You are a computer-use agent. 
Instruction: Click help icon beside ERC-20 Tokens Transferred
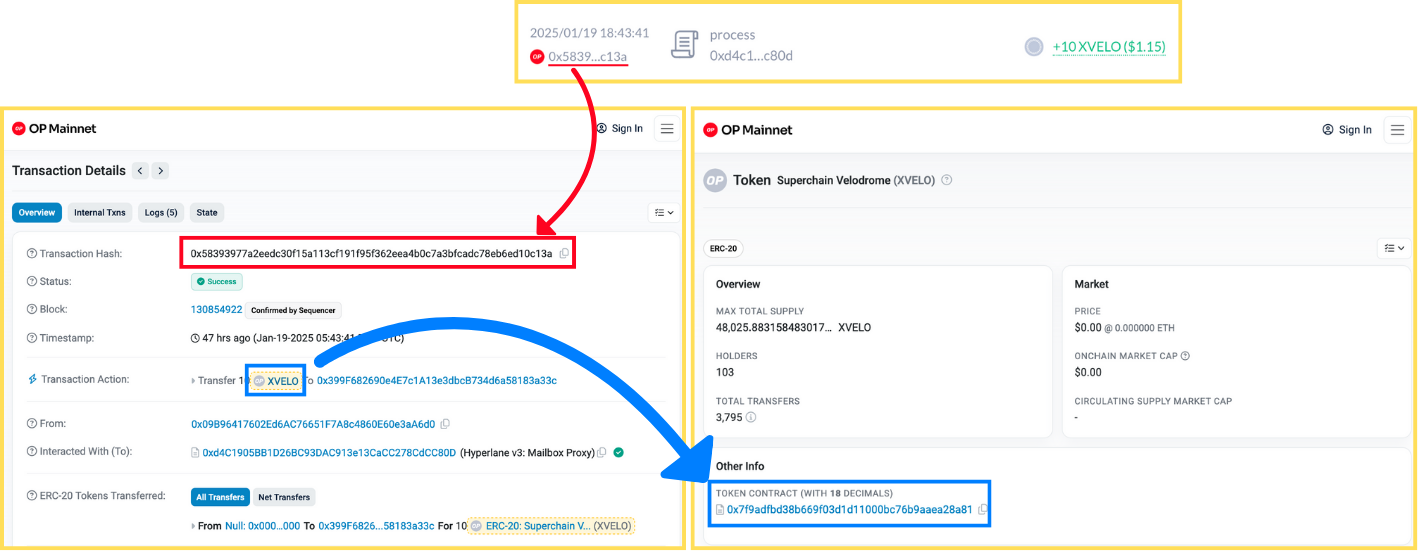pos(31,496)
